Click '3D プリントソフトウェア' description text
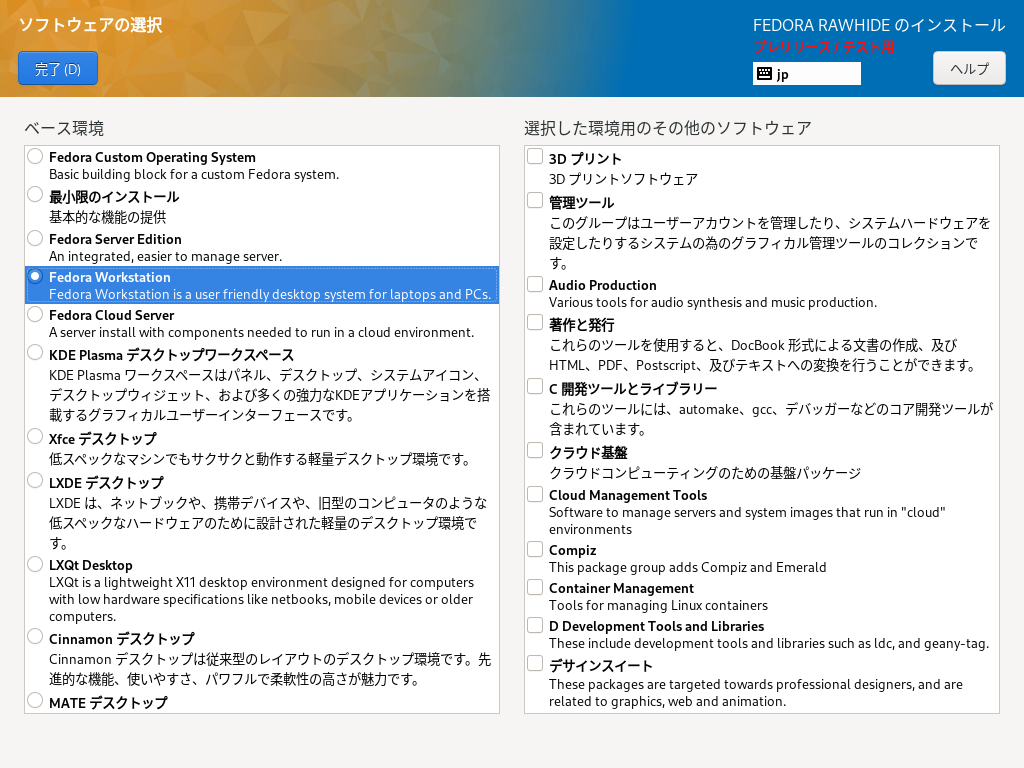The image size is (1024, 768). tap(623, 179)
